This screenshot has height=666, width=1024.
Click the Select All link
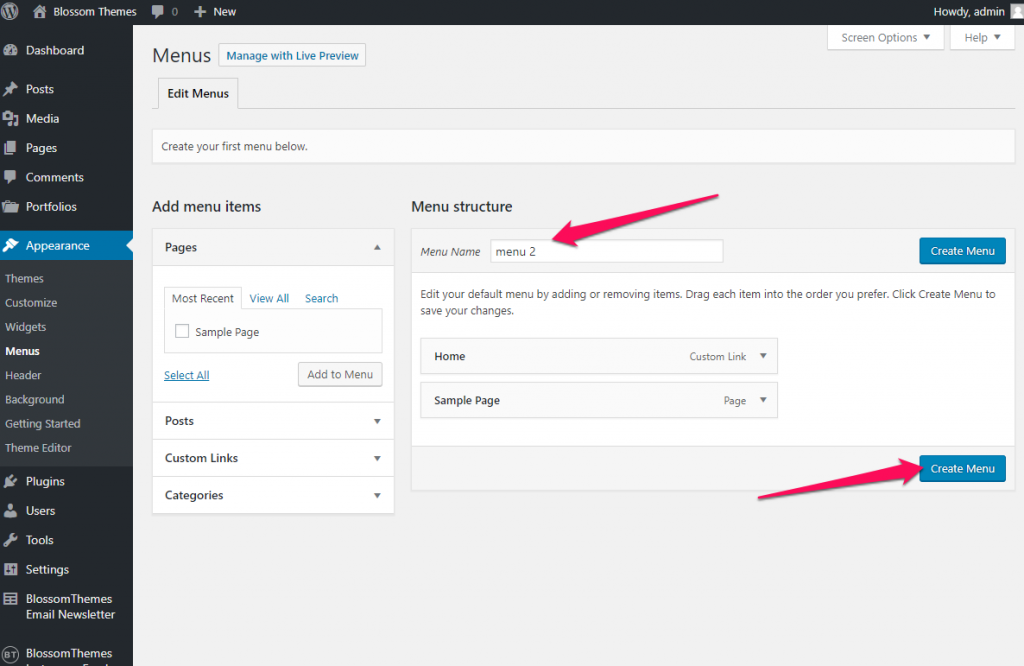tap(186, 375)
